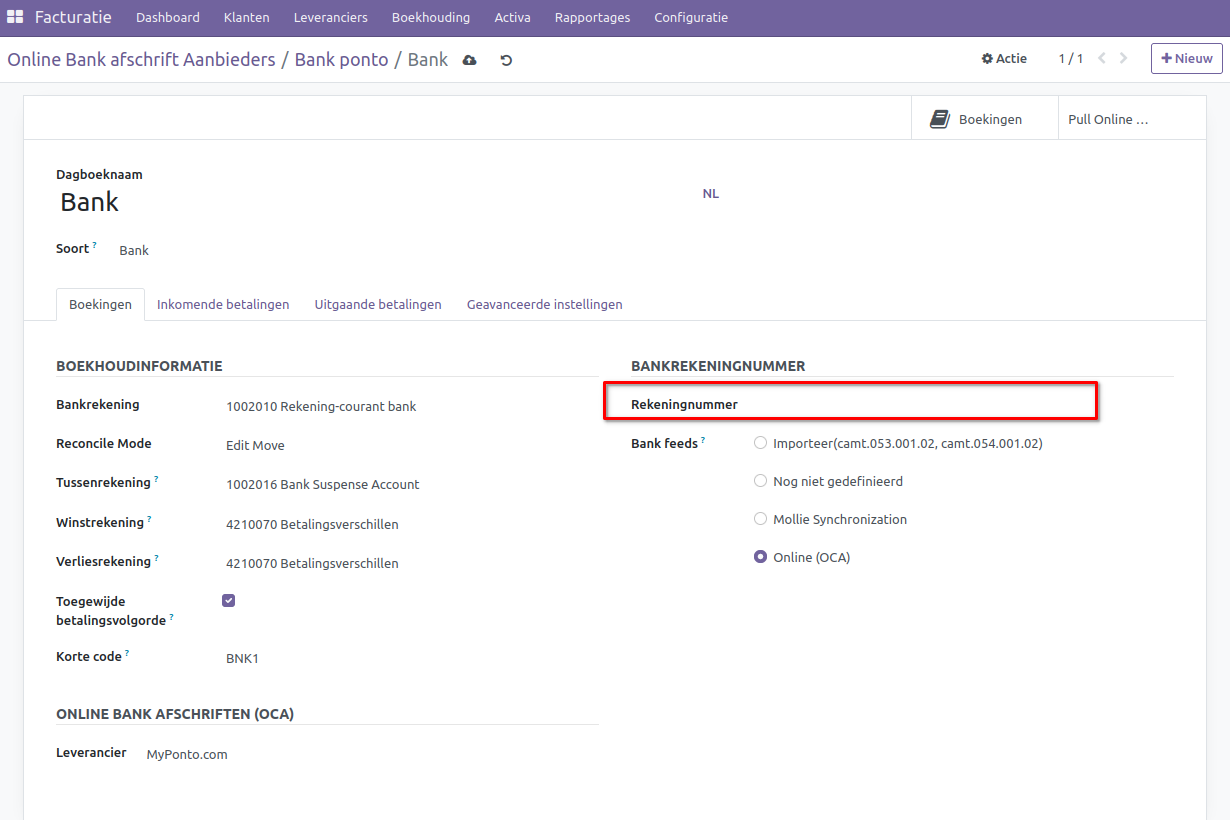Show tooltip for Tussenrekening help mark
The image size is (1230, 820).
tap(156, 480)
